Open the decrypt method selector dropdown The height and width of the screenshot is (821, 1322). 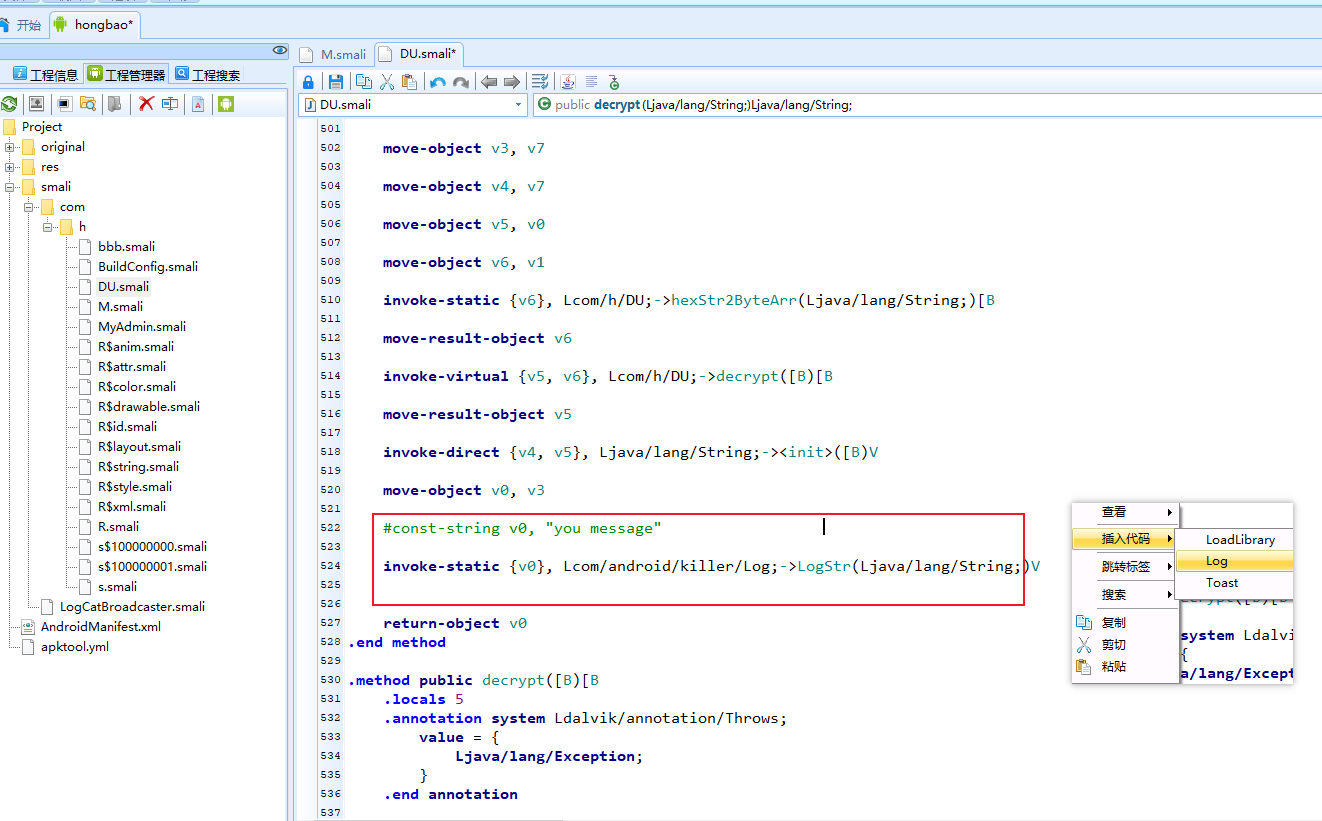(x=929, y=104)
